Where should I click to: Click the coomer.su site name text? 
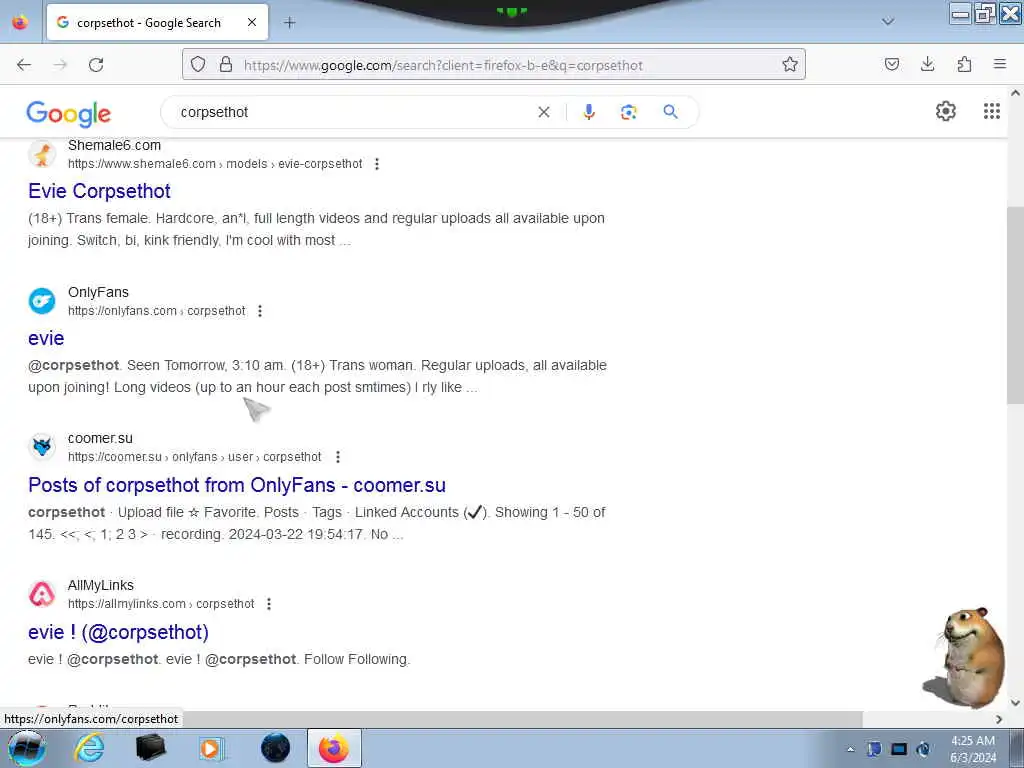pos(100,438)
